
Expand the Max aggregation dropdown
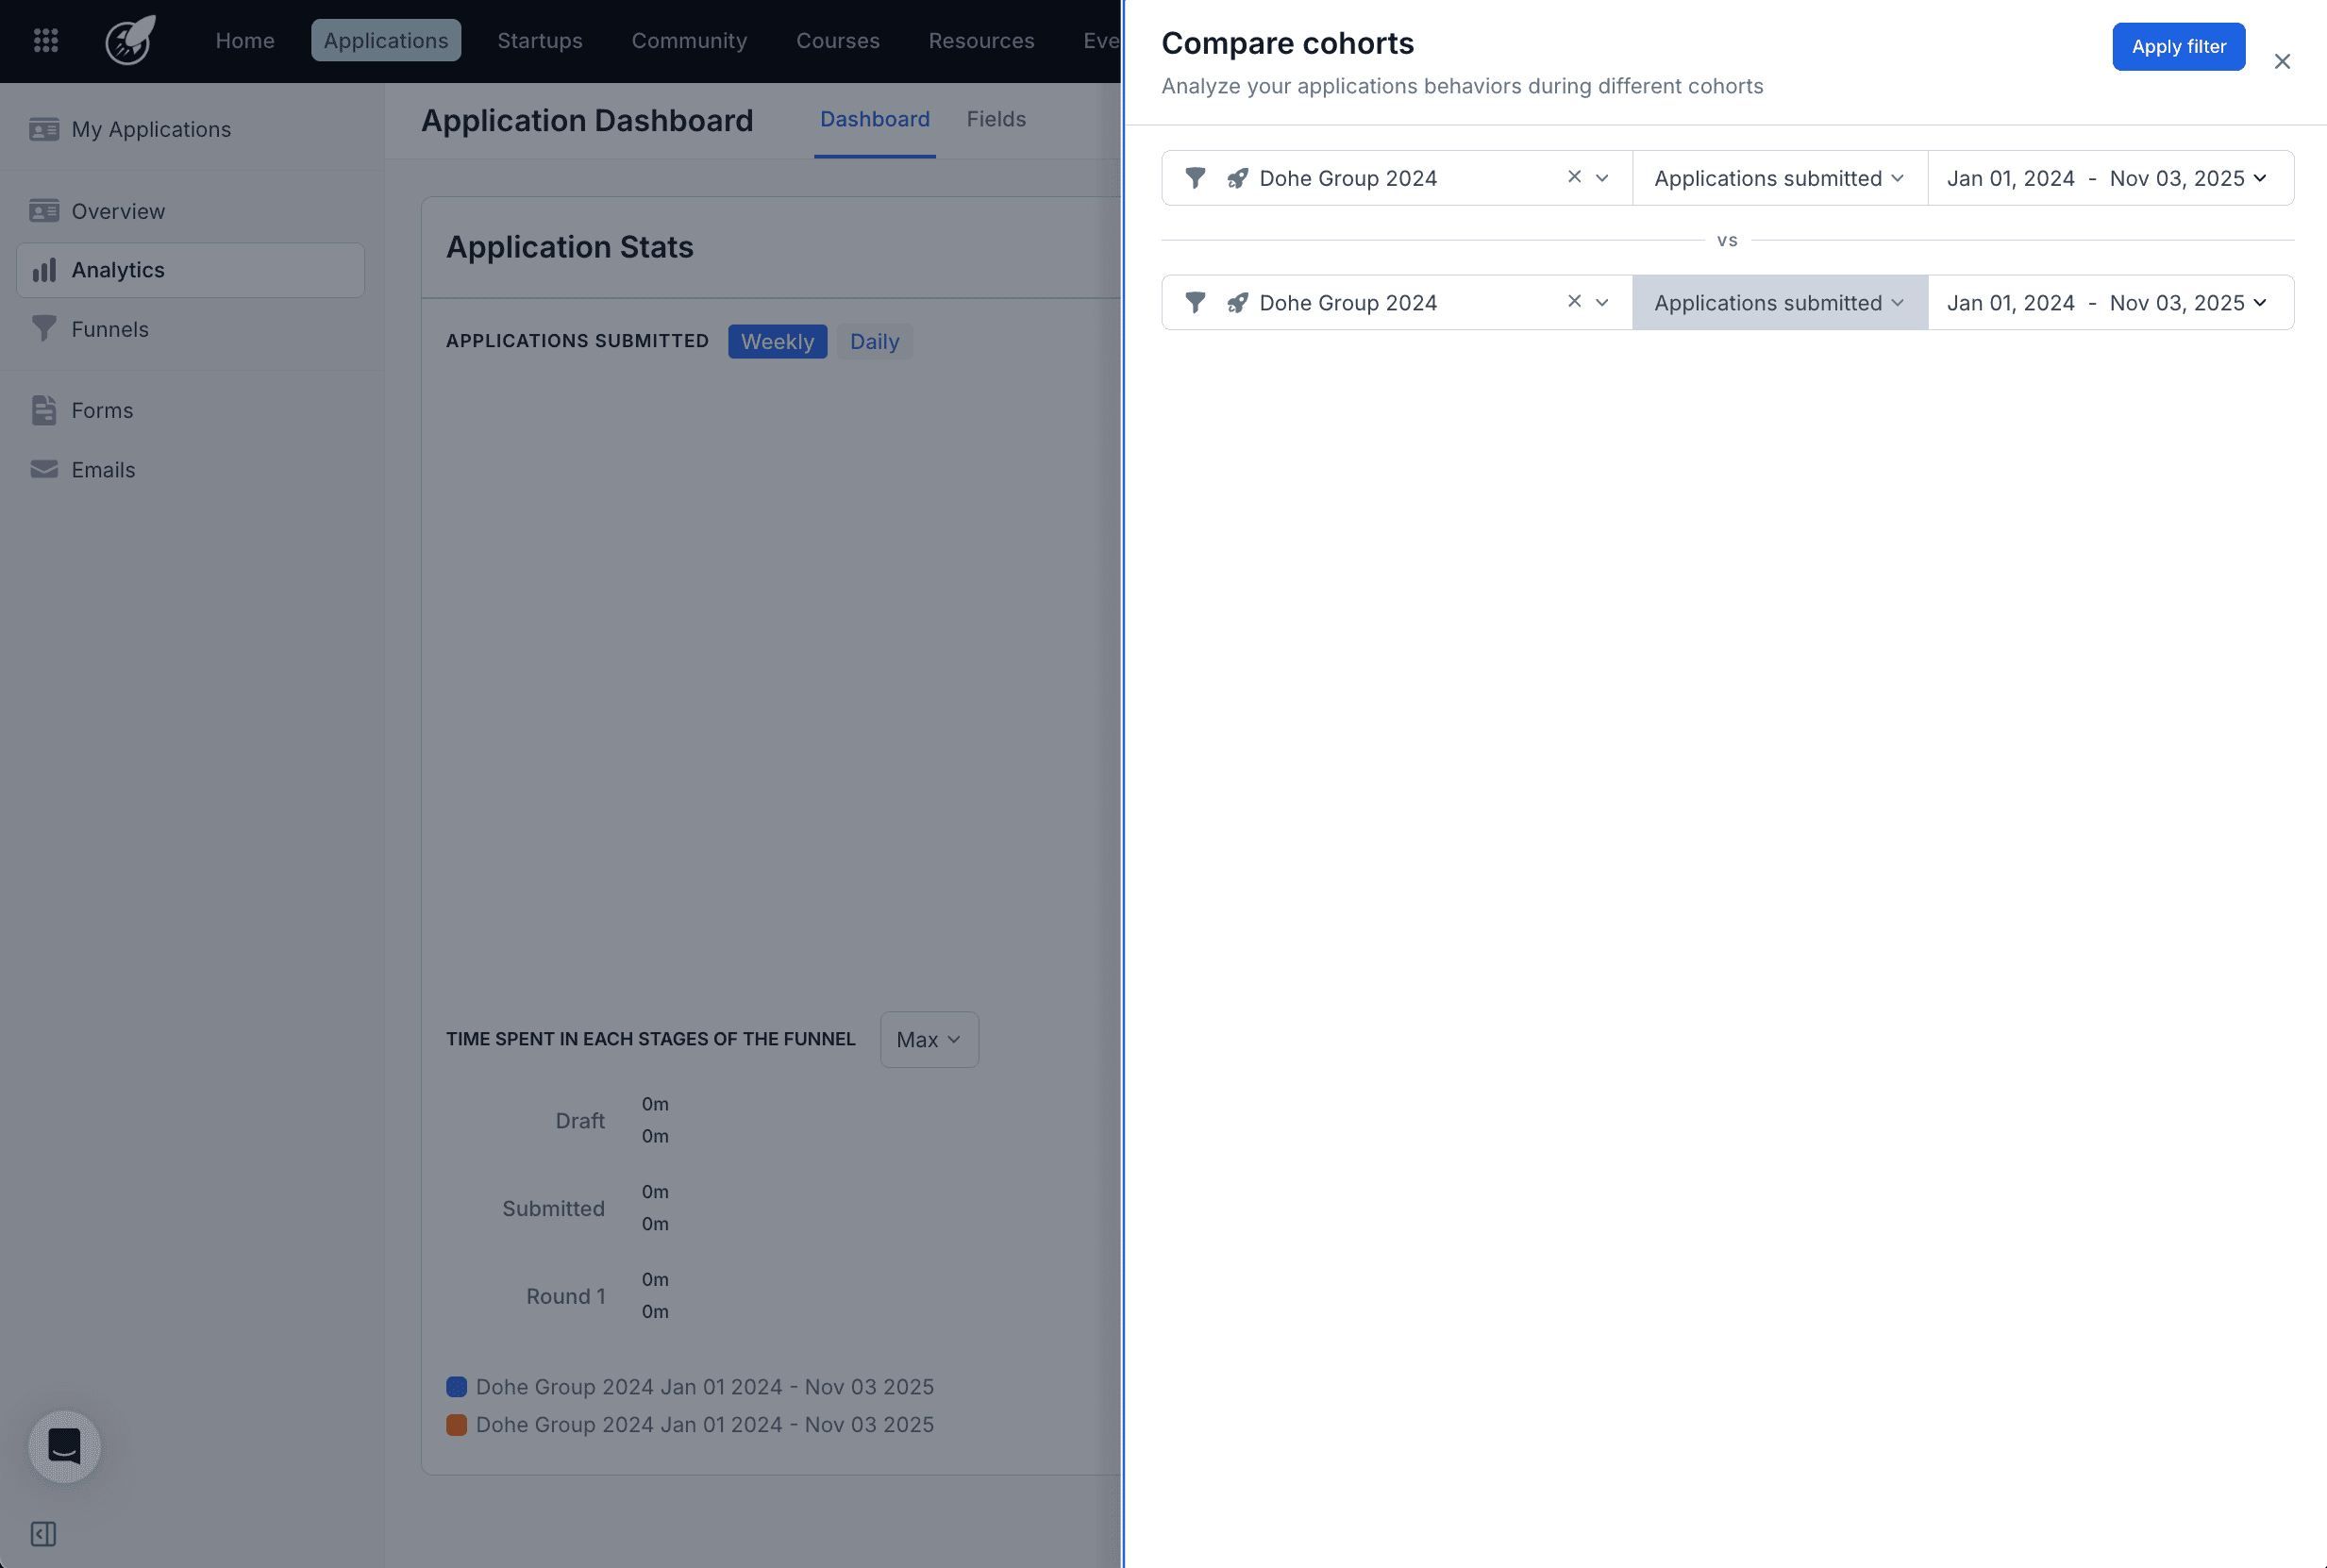[928, 1039]
